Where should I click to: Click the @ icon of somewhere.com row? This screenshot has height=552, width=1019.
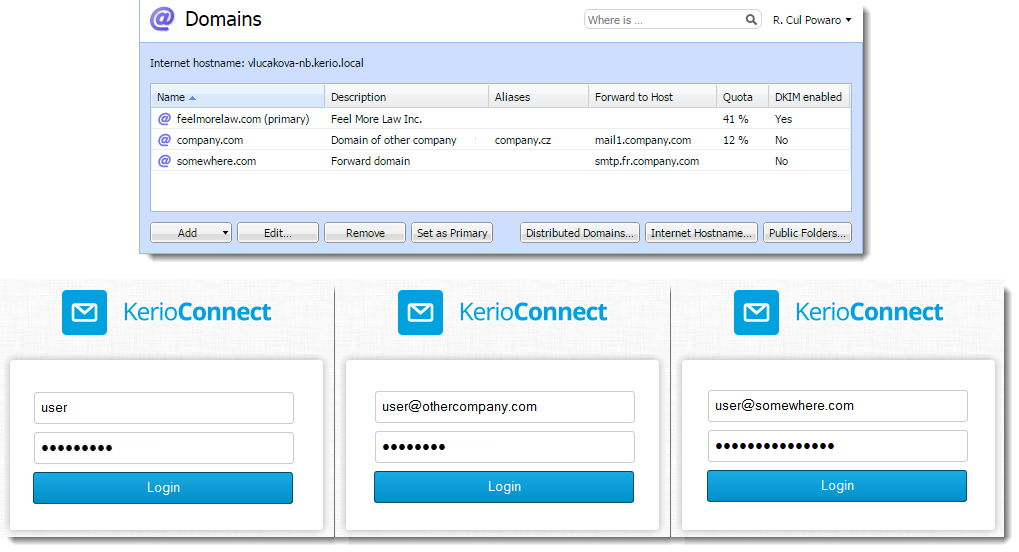pos(164,161)
